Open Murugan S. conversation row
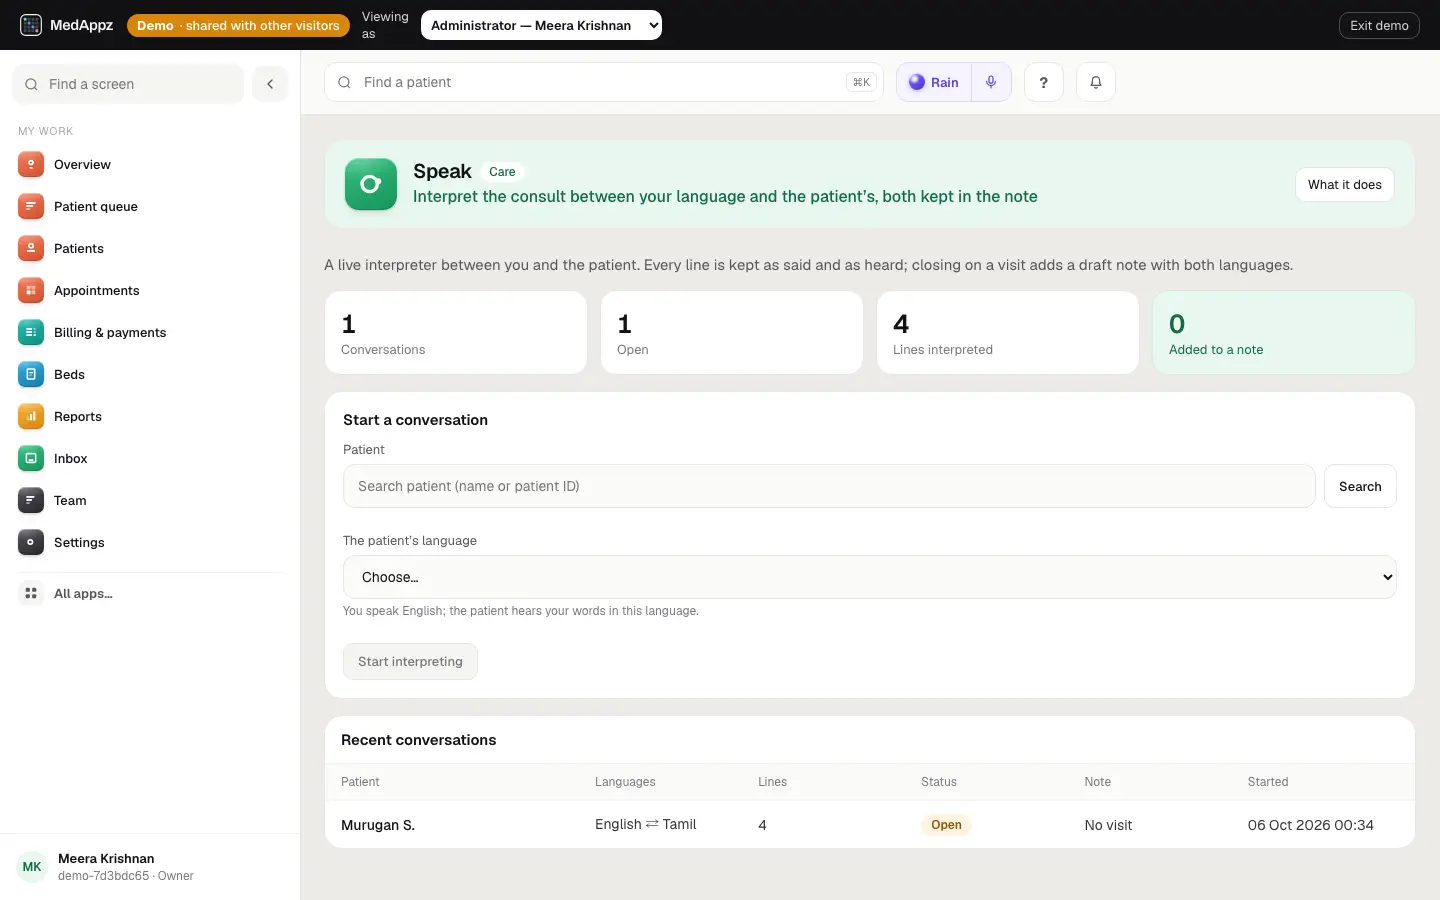This screenshot has width=1440, height=900. tap(870, 825)
